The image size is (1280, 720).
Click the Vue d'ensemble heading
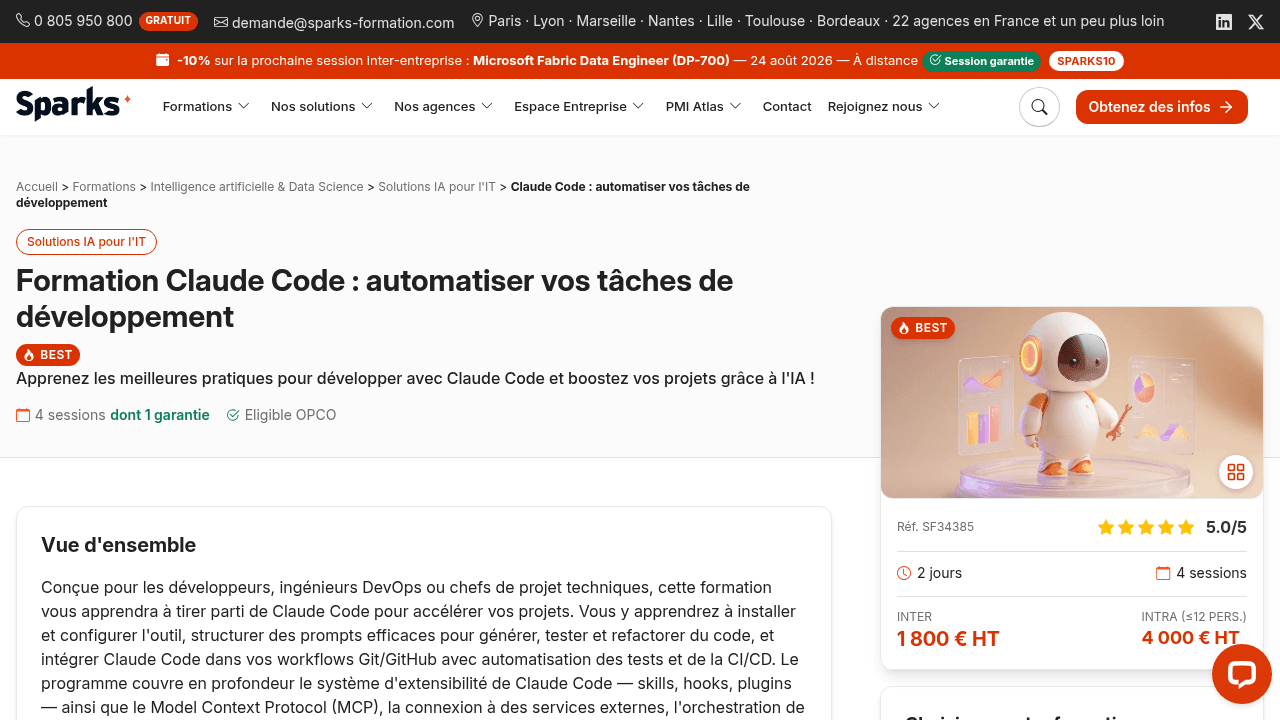[118, 545]
